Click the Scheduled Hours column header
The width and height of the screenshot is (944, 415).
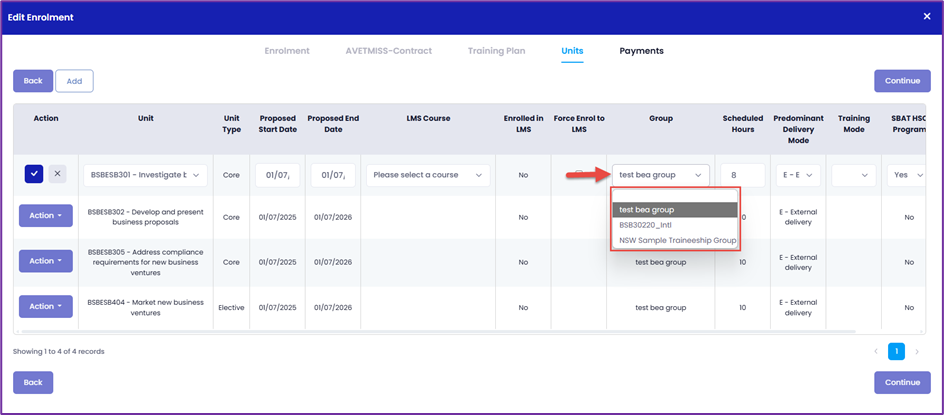click(x=742, y=124)
